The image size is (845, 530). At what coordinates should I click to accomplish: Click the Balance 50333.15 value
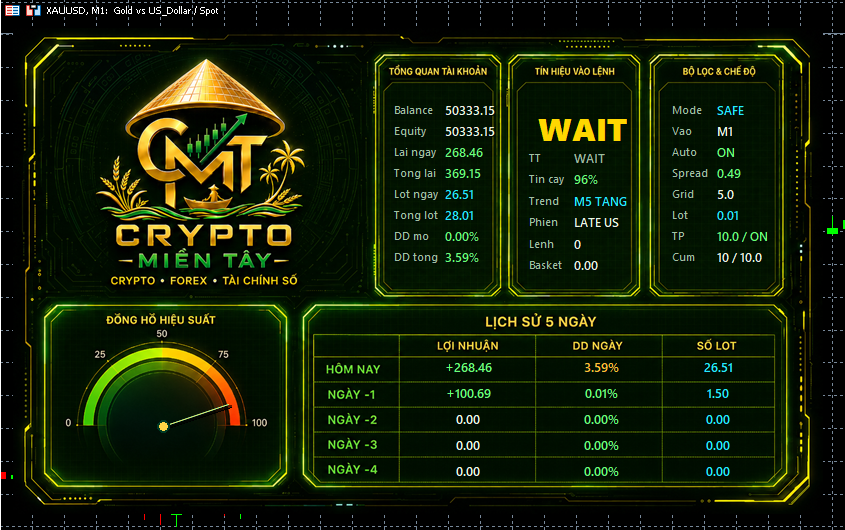[x=469, y=111]
